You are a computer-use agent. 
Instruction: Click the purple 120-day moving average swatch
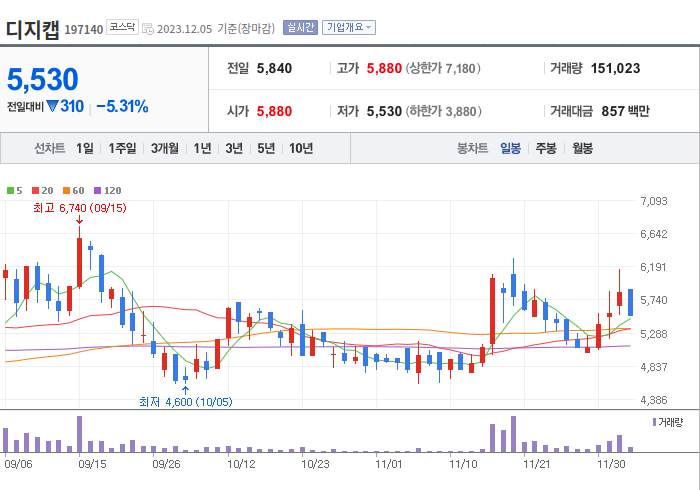(x=98, y=191)
